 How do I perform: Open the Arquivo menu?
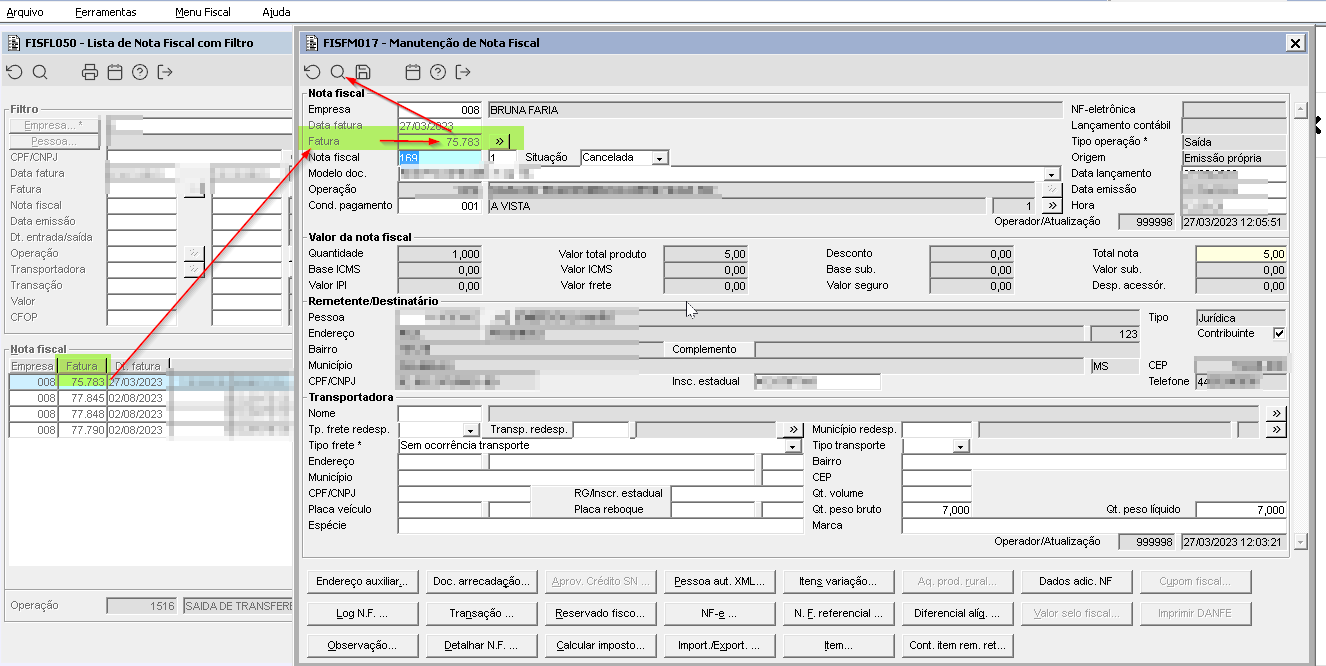24,12
